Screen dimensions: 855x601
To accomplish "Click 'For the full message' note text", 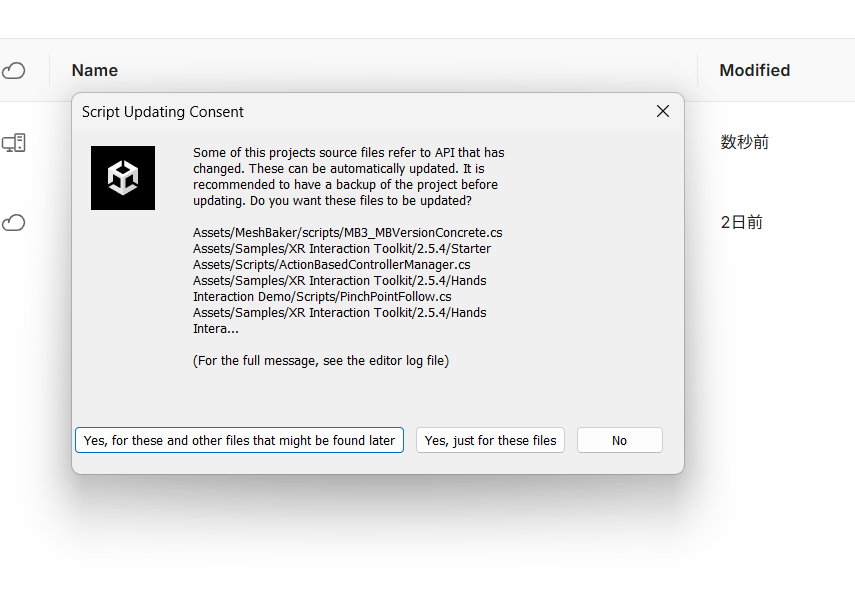I will [321, 361].
